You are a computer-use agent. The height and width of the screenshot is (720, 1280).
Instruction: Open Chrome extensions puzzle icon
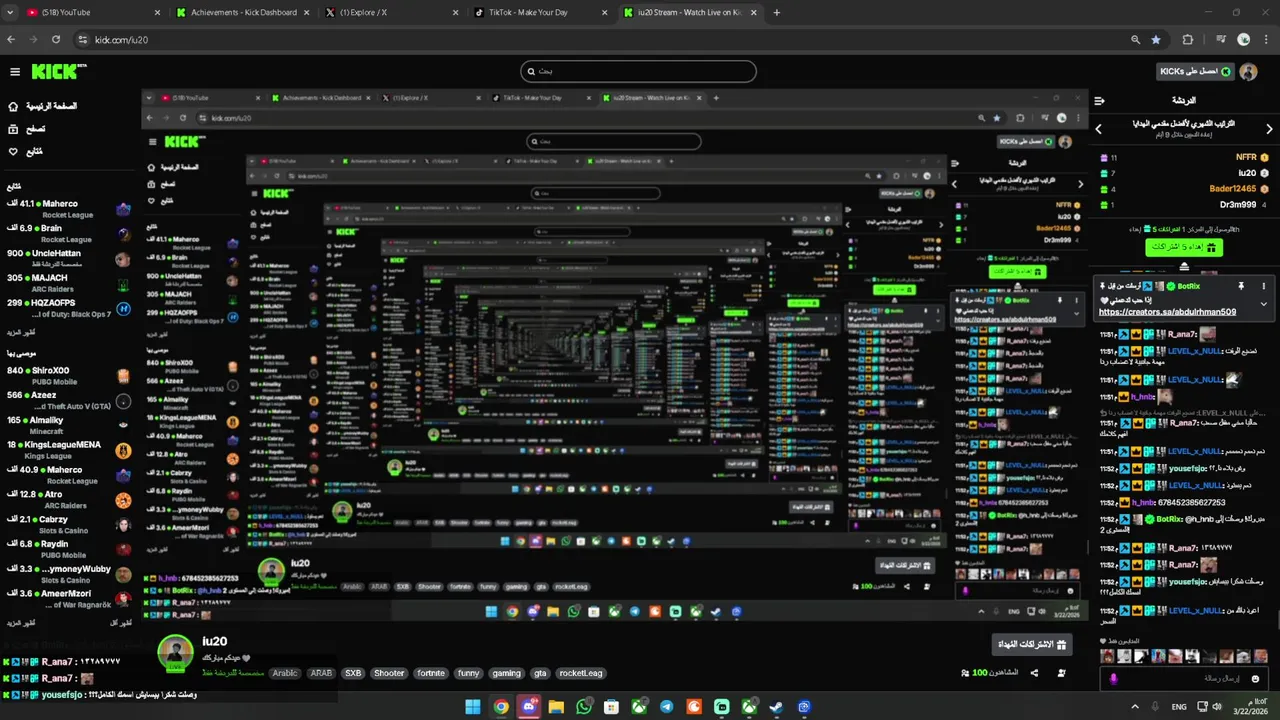point(1188,40)
